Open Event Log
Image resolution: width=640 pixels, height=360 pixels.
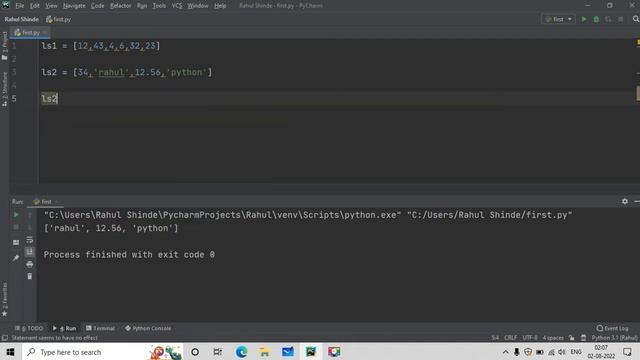(612, 328)
